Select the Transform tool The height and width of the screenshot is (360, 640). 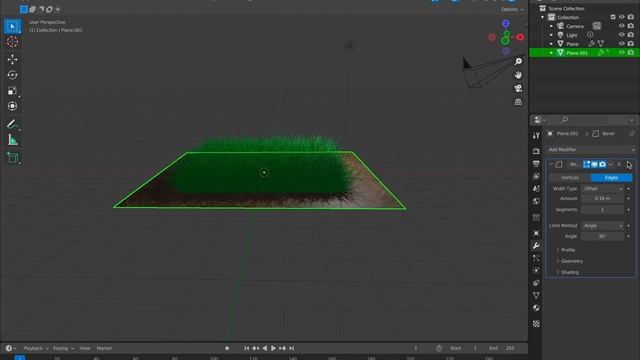coord(12,106)
